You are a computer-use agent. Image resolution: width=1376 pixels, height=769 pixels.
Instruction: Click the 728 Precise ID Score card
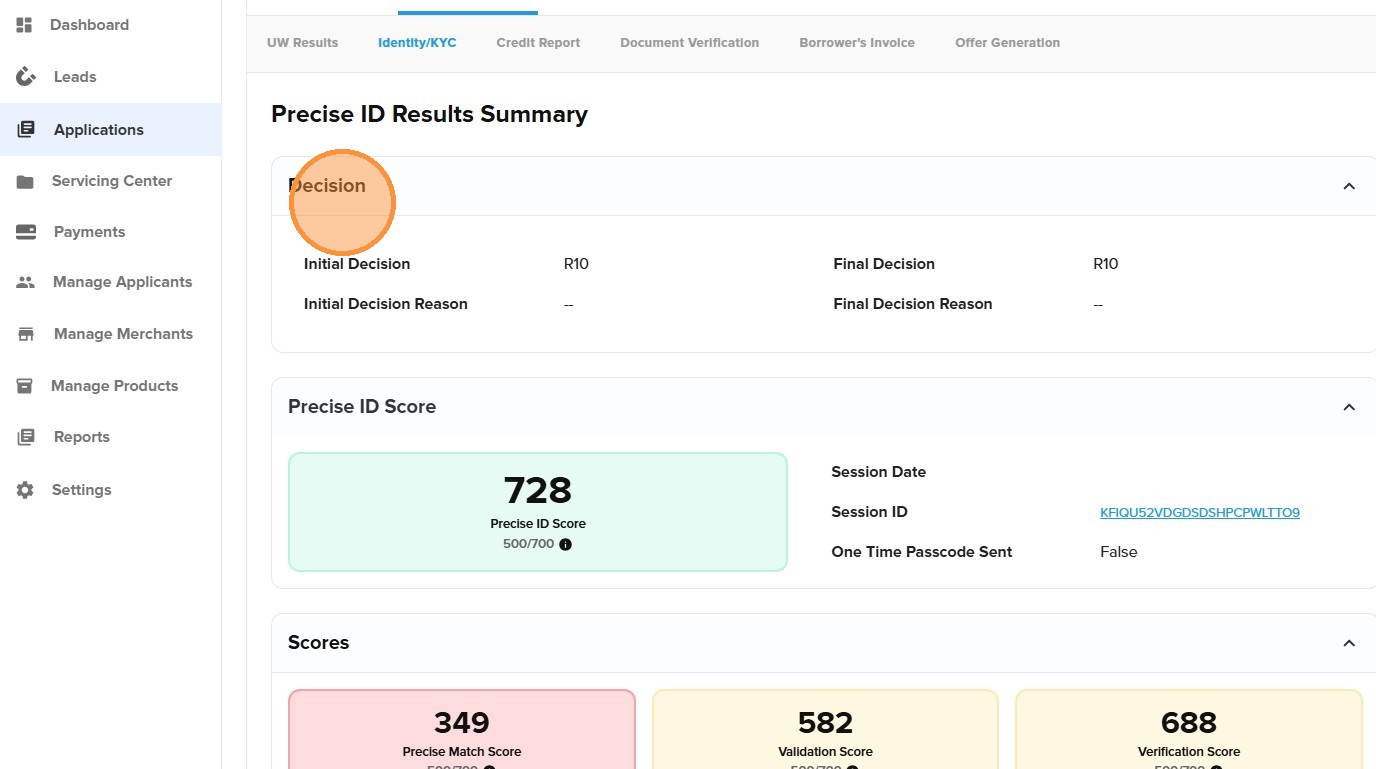(538, 512)
